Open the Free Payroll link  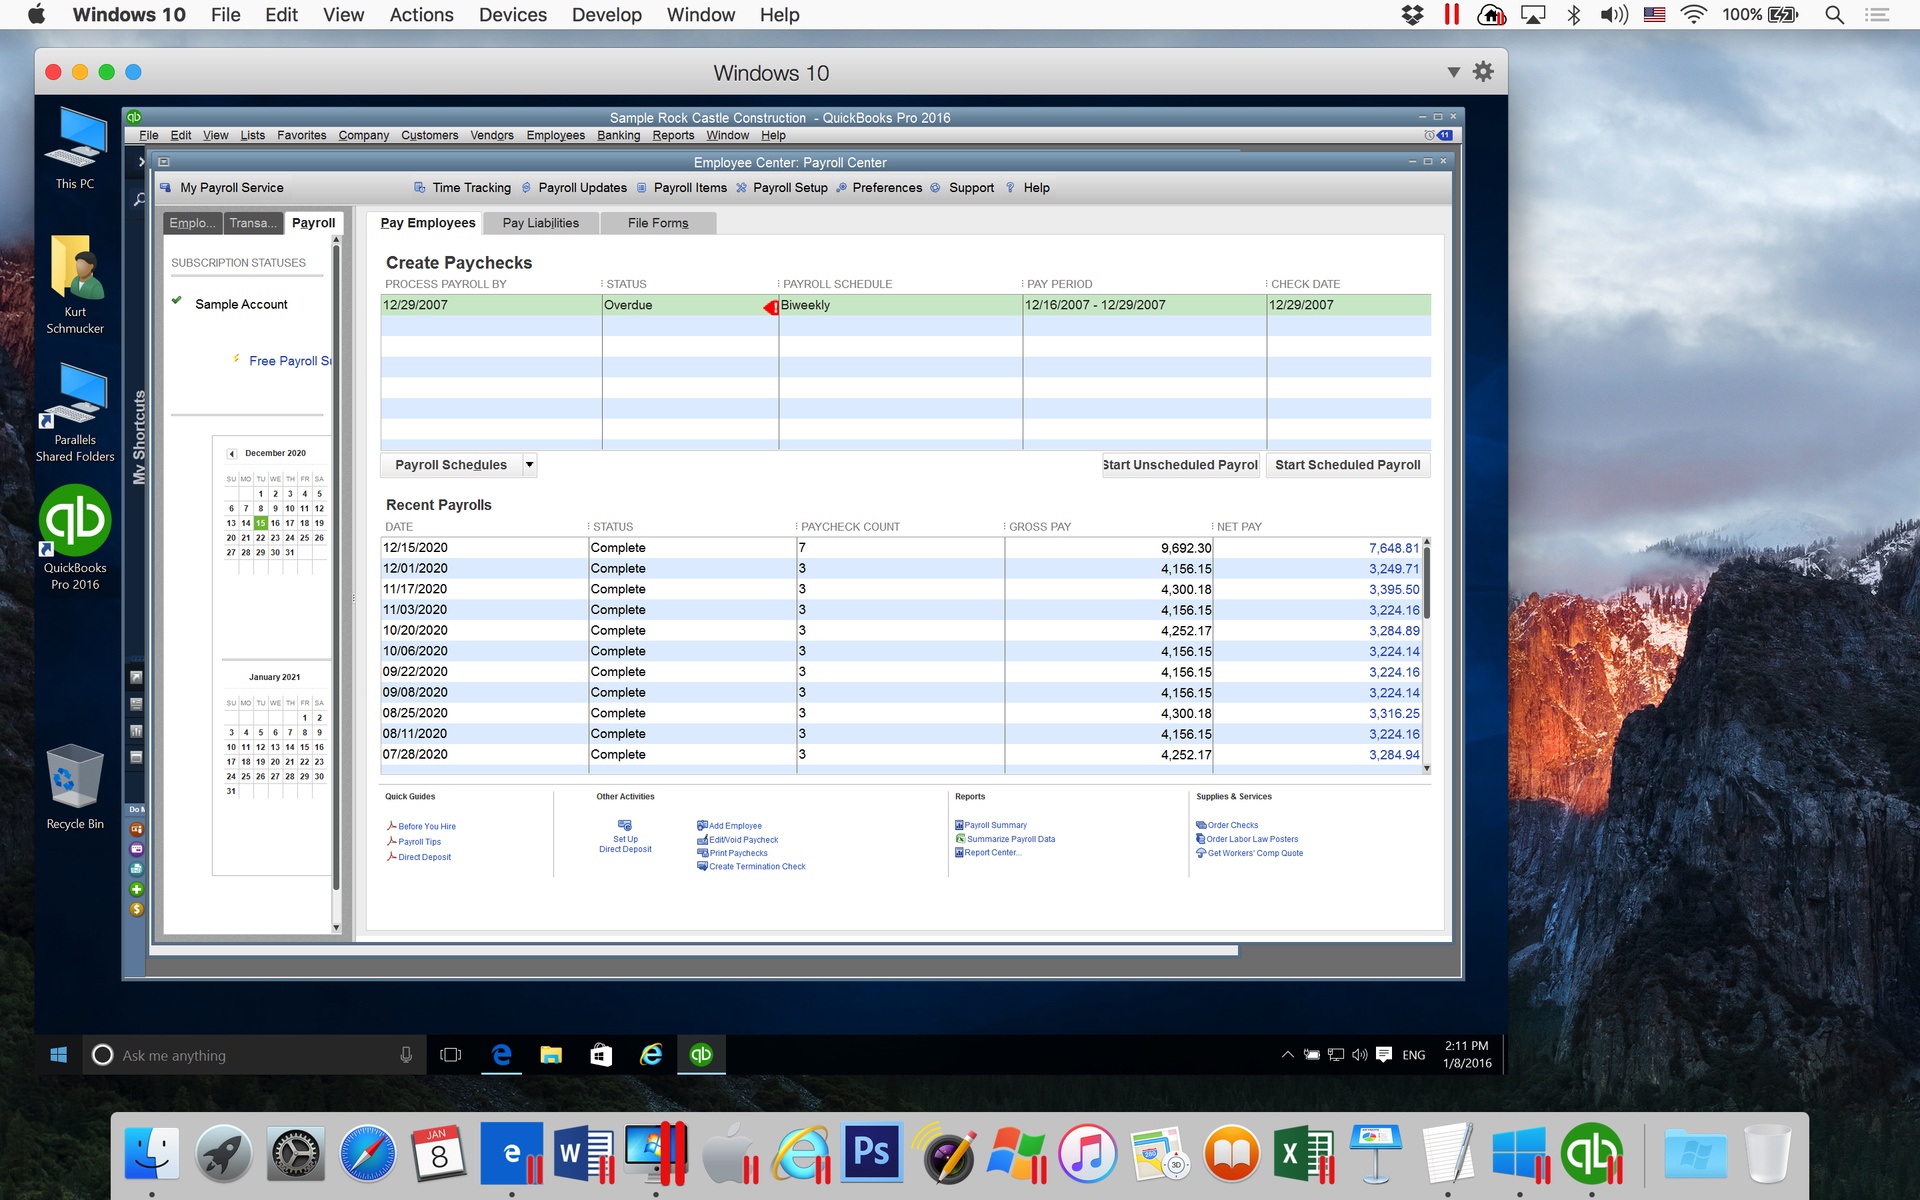(x=289, y=361)
